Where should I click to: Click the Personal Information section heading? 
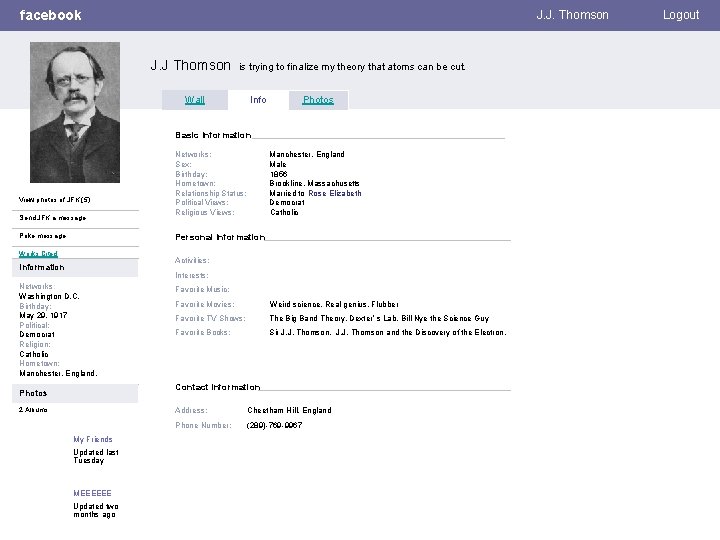click(x=220, y=237)
